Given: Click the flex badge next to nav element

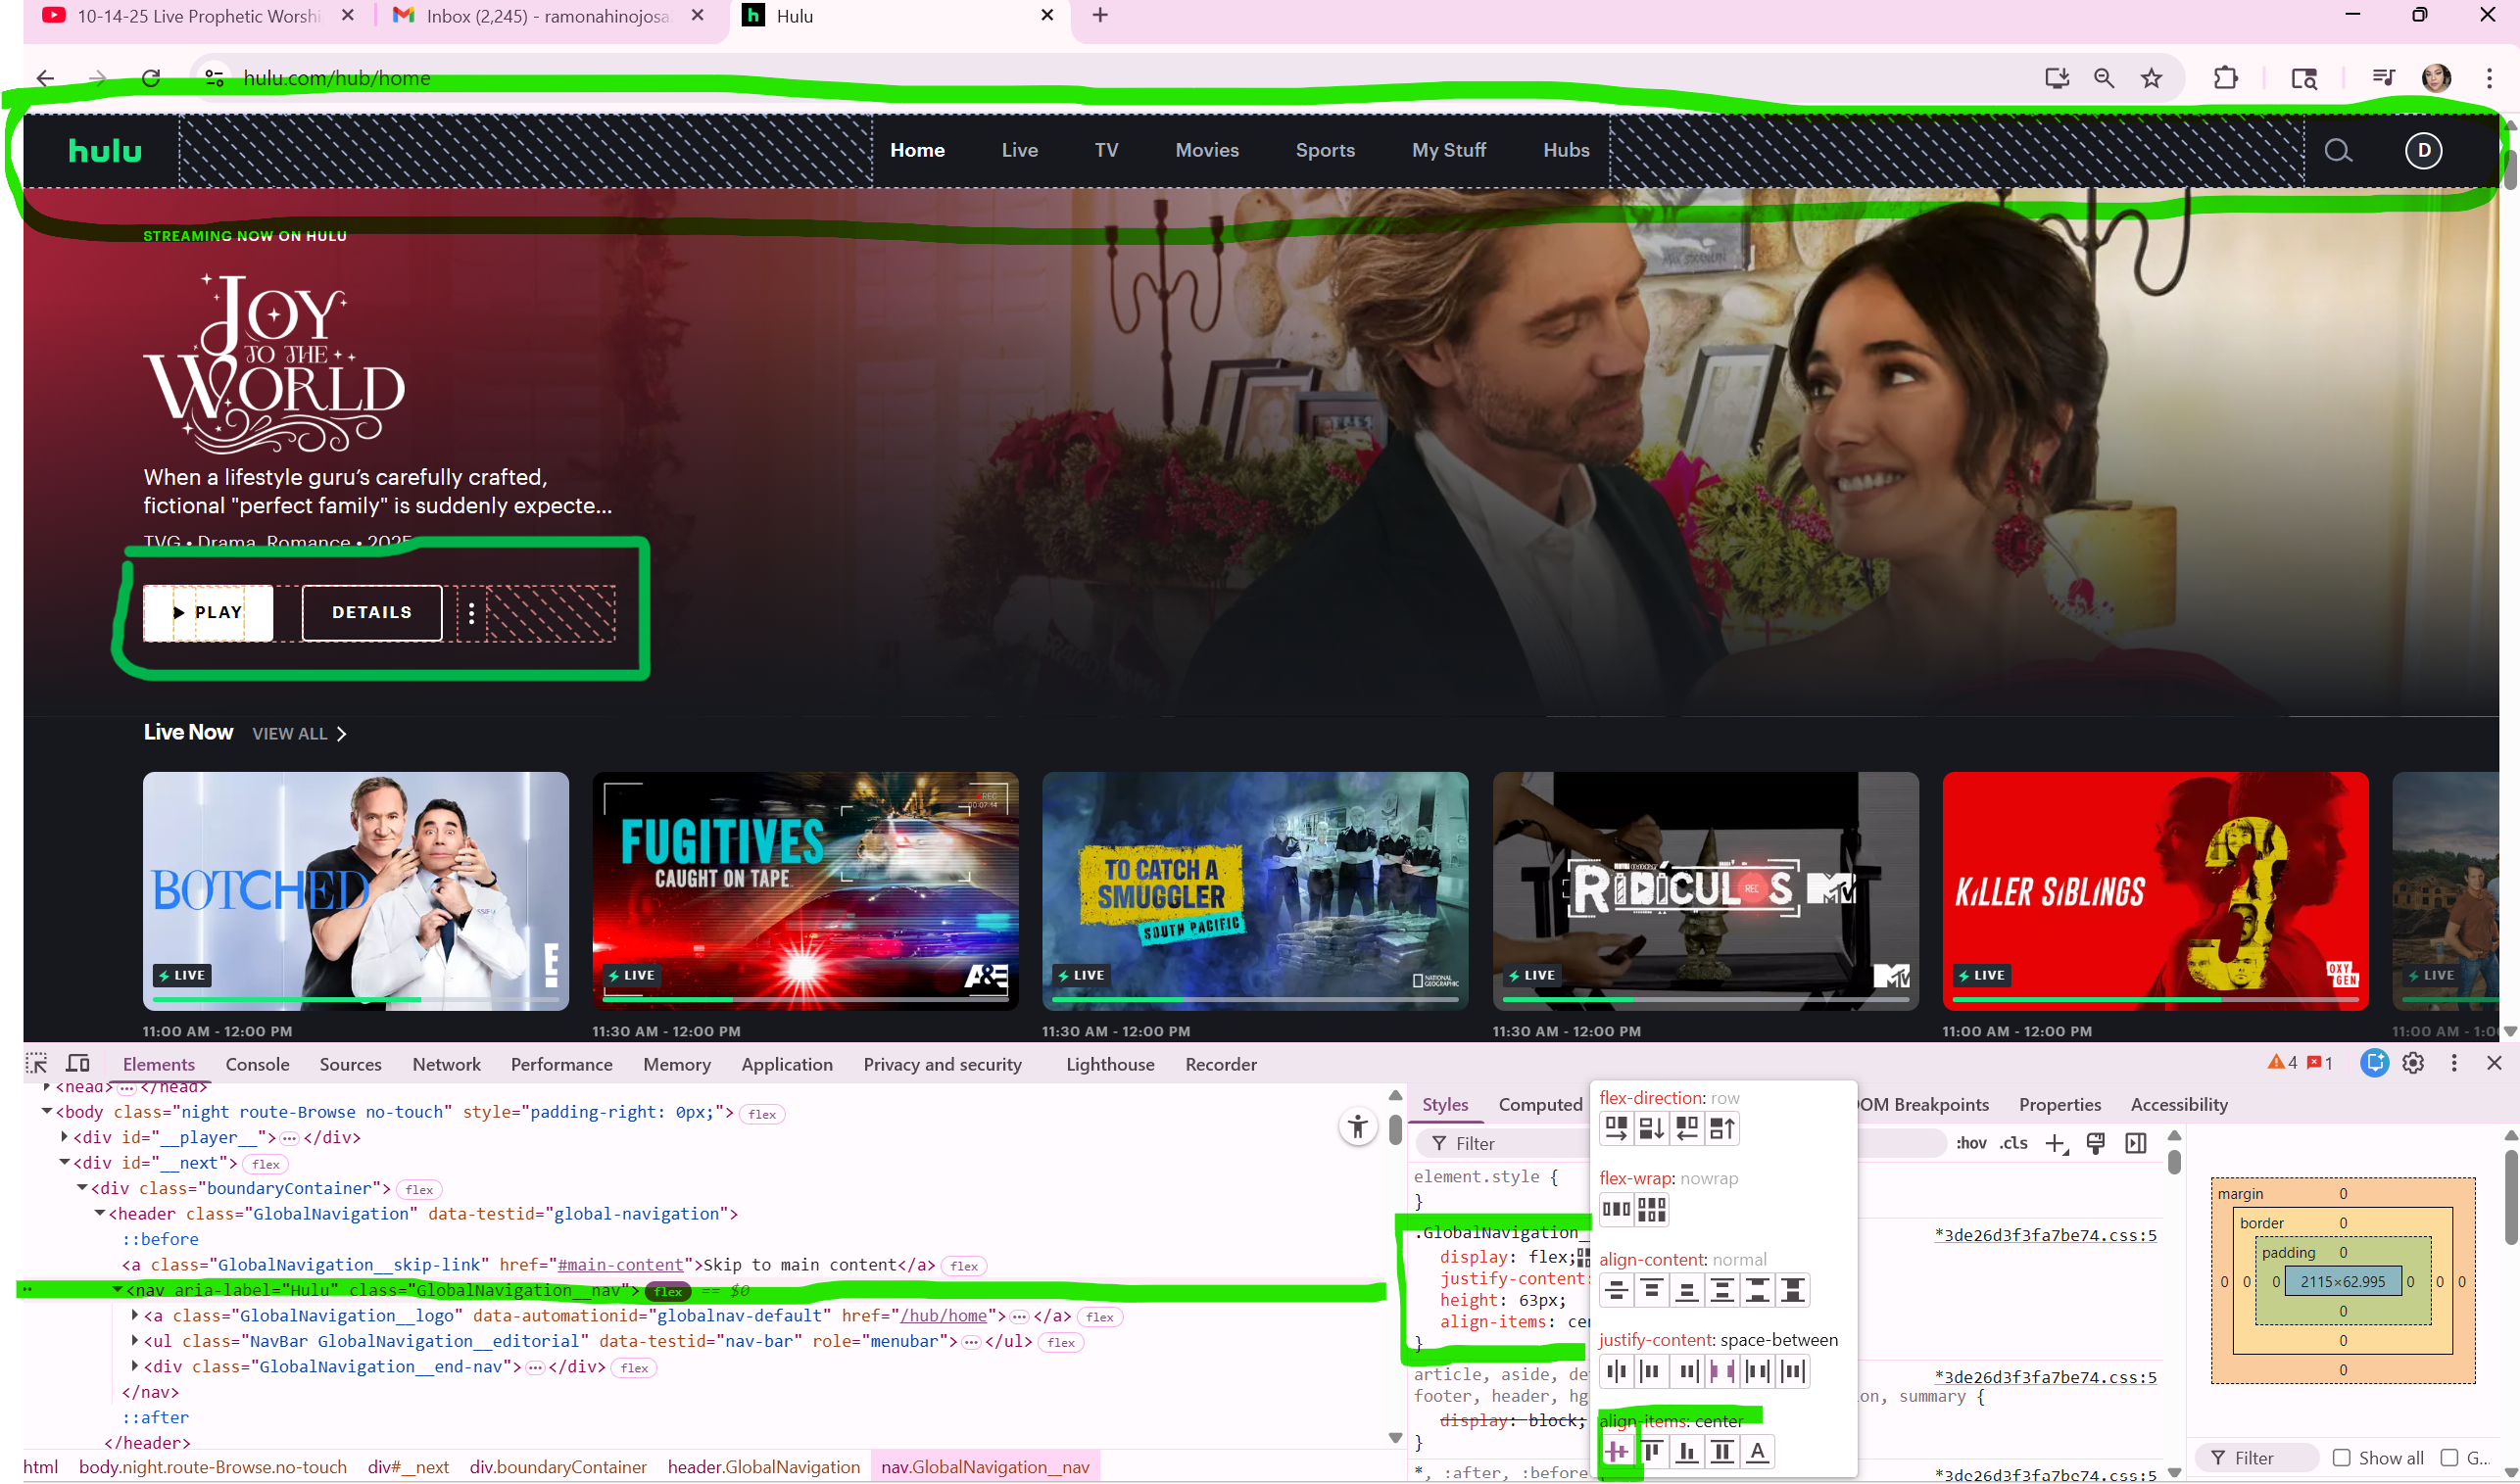Looking at the screenshot, I should pyautogui.click(x=667, y=1291).
